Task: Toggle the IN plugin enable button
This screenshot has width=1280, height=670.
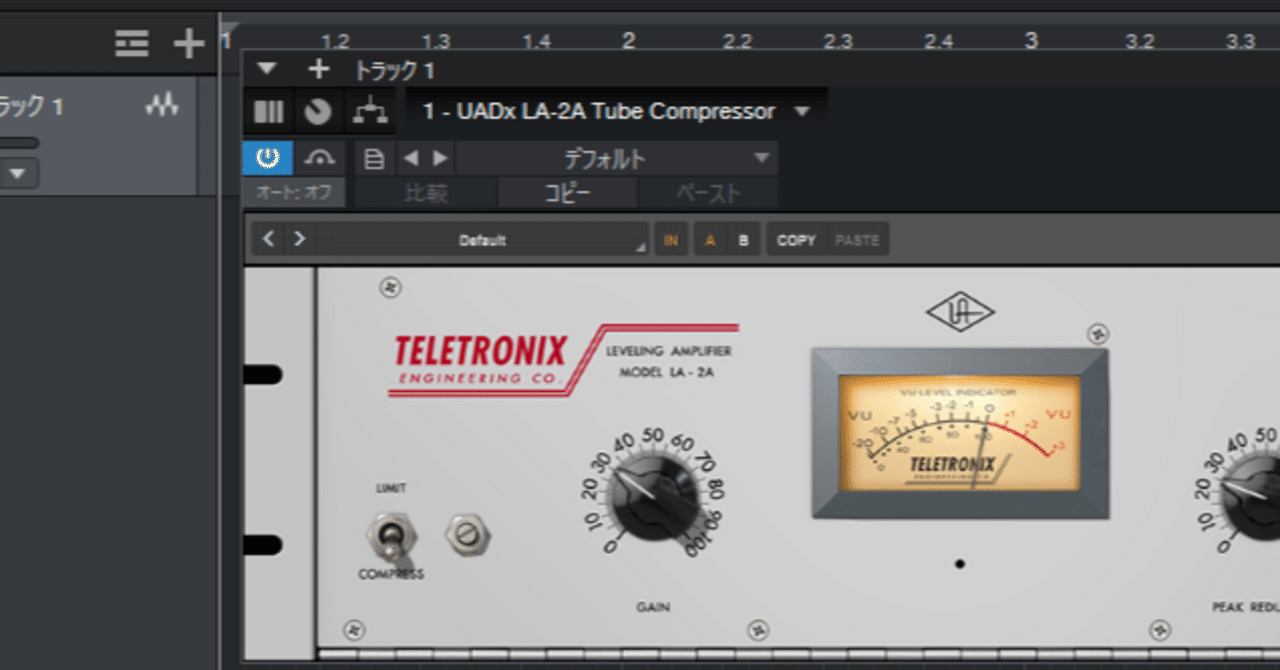Action: (x=671, y=240)
